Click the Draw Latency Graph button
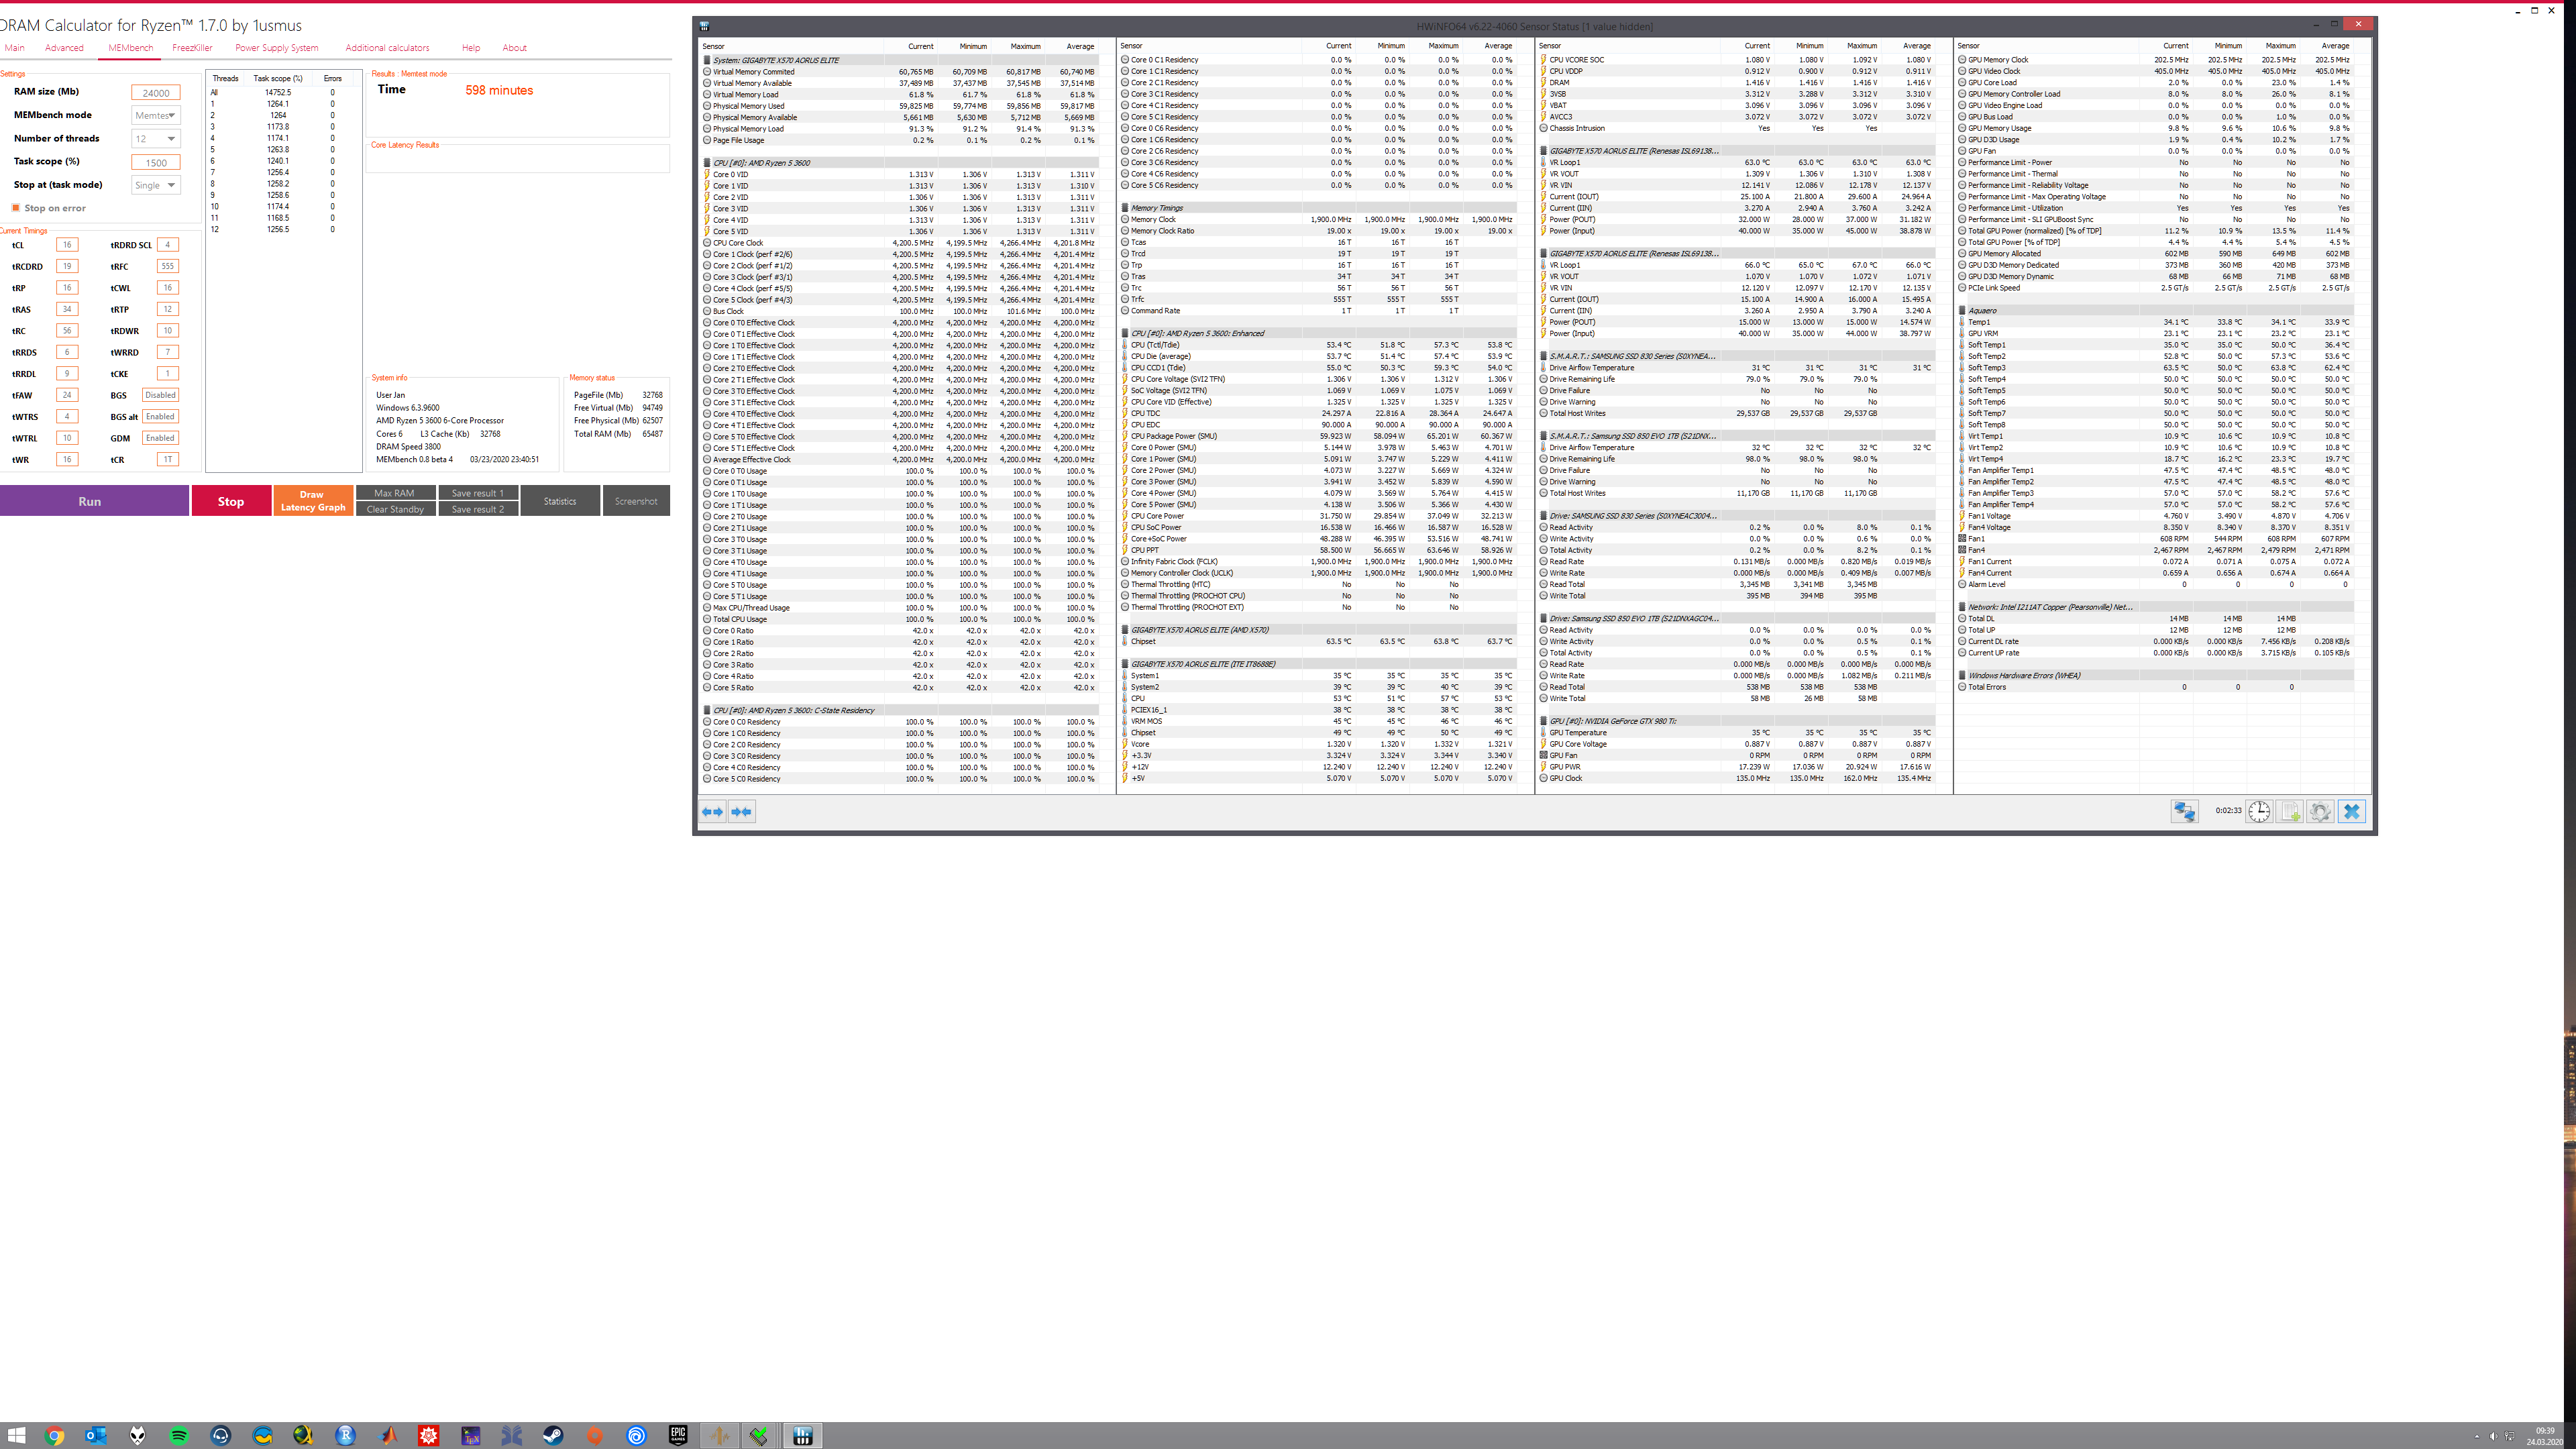Viewport: 2576px width, 1449px height. (313, 501)
